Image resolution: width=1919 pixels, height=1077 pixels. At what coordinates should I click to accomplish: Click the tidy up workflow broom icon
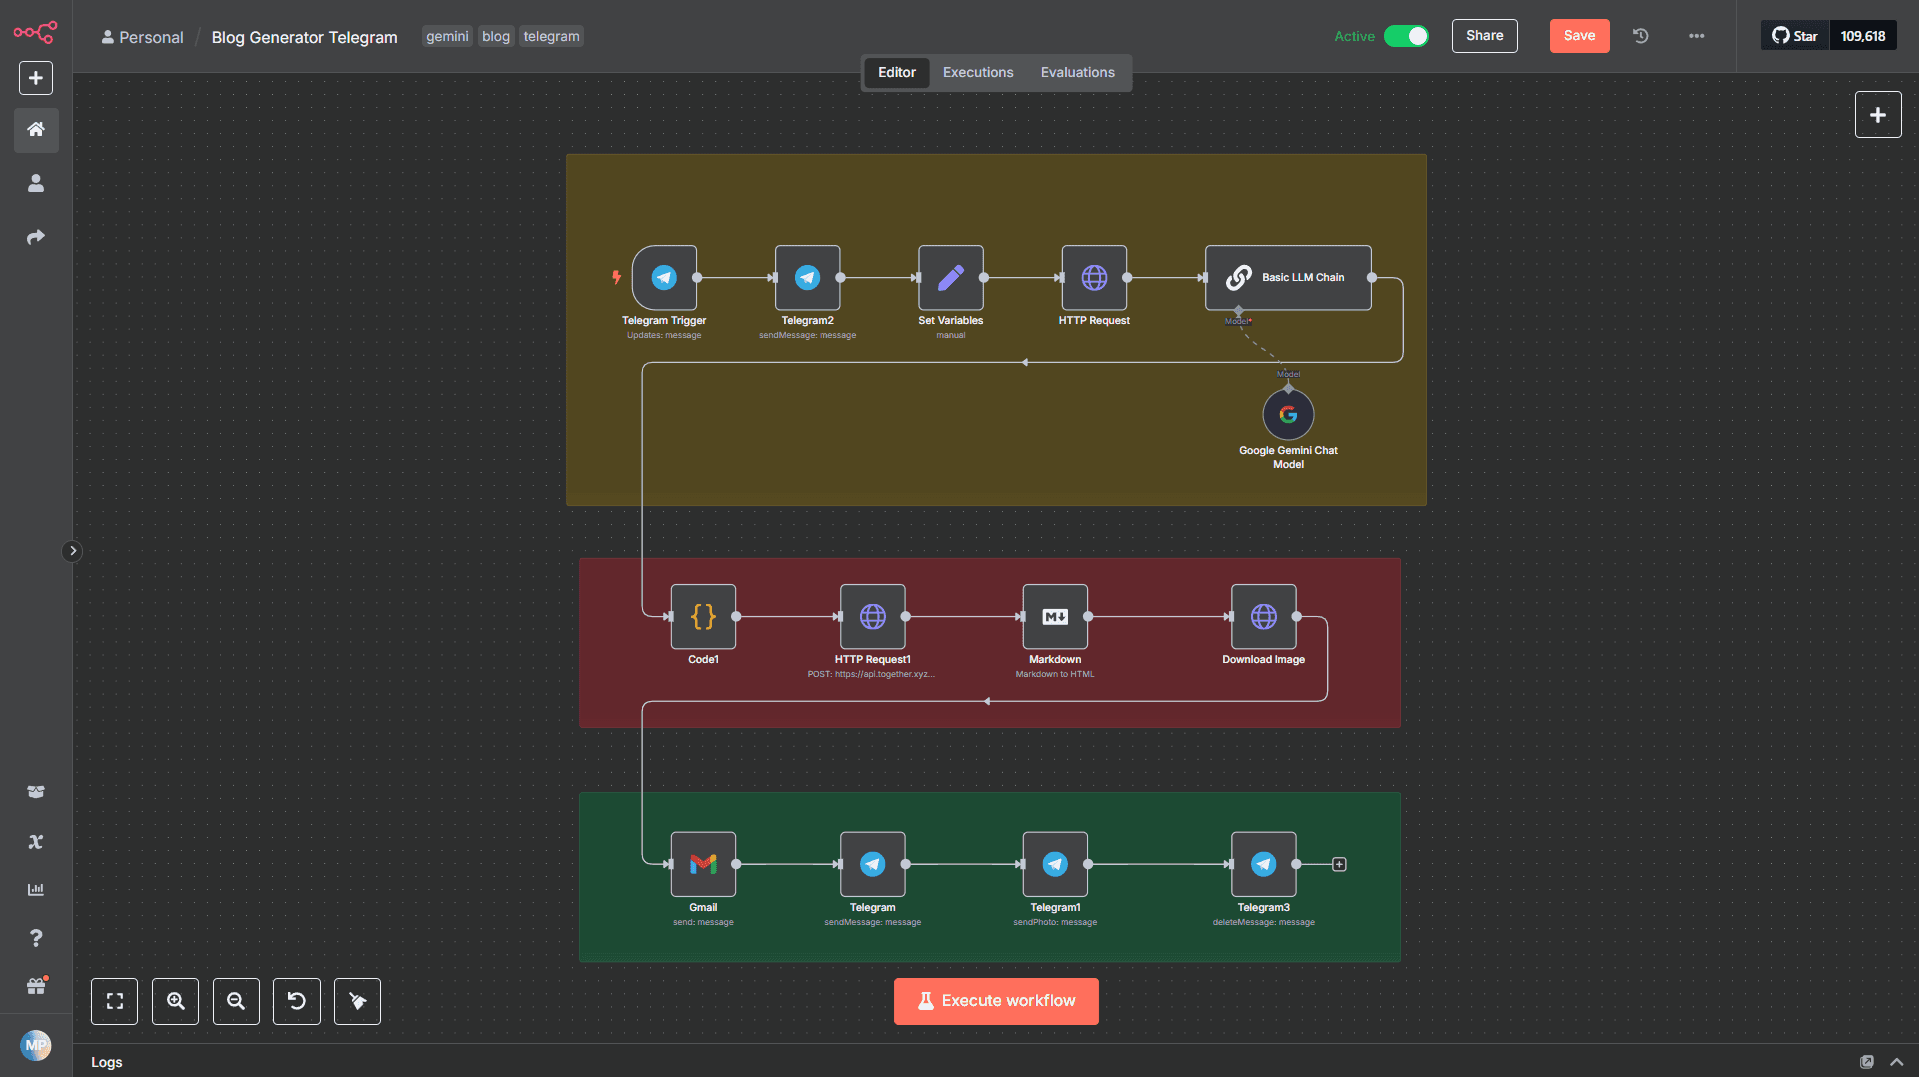click(357, 1001)
